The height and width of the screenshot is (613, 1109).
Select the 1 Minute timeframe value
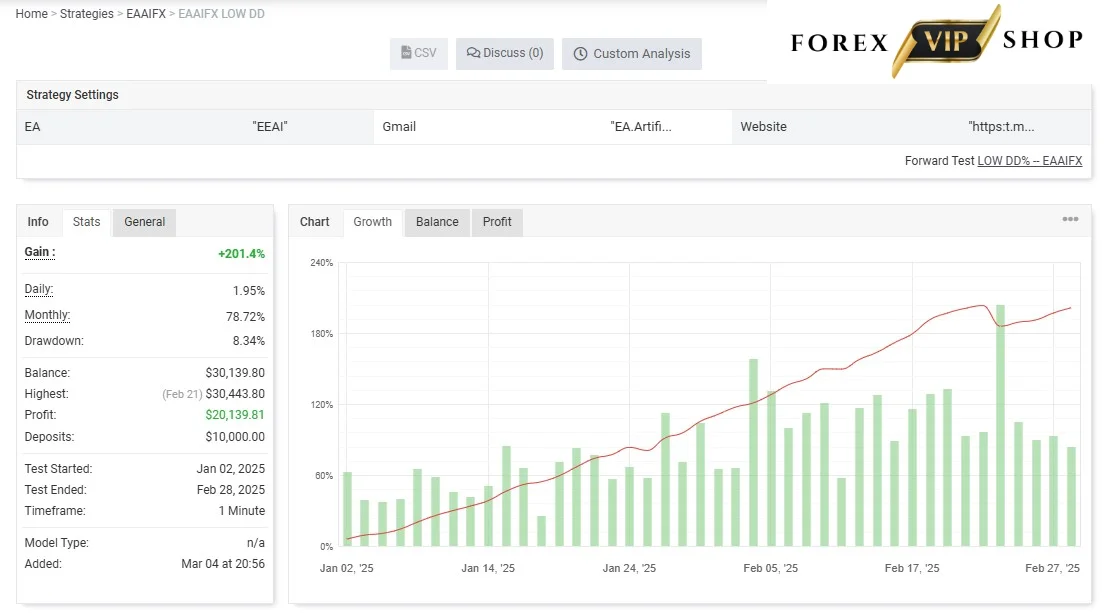242,510
